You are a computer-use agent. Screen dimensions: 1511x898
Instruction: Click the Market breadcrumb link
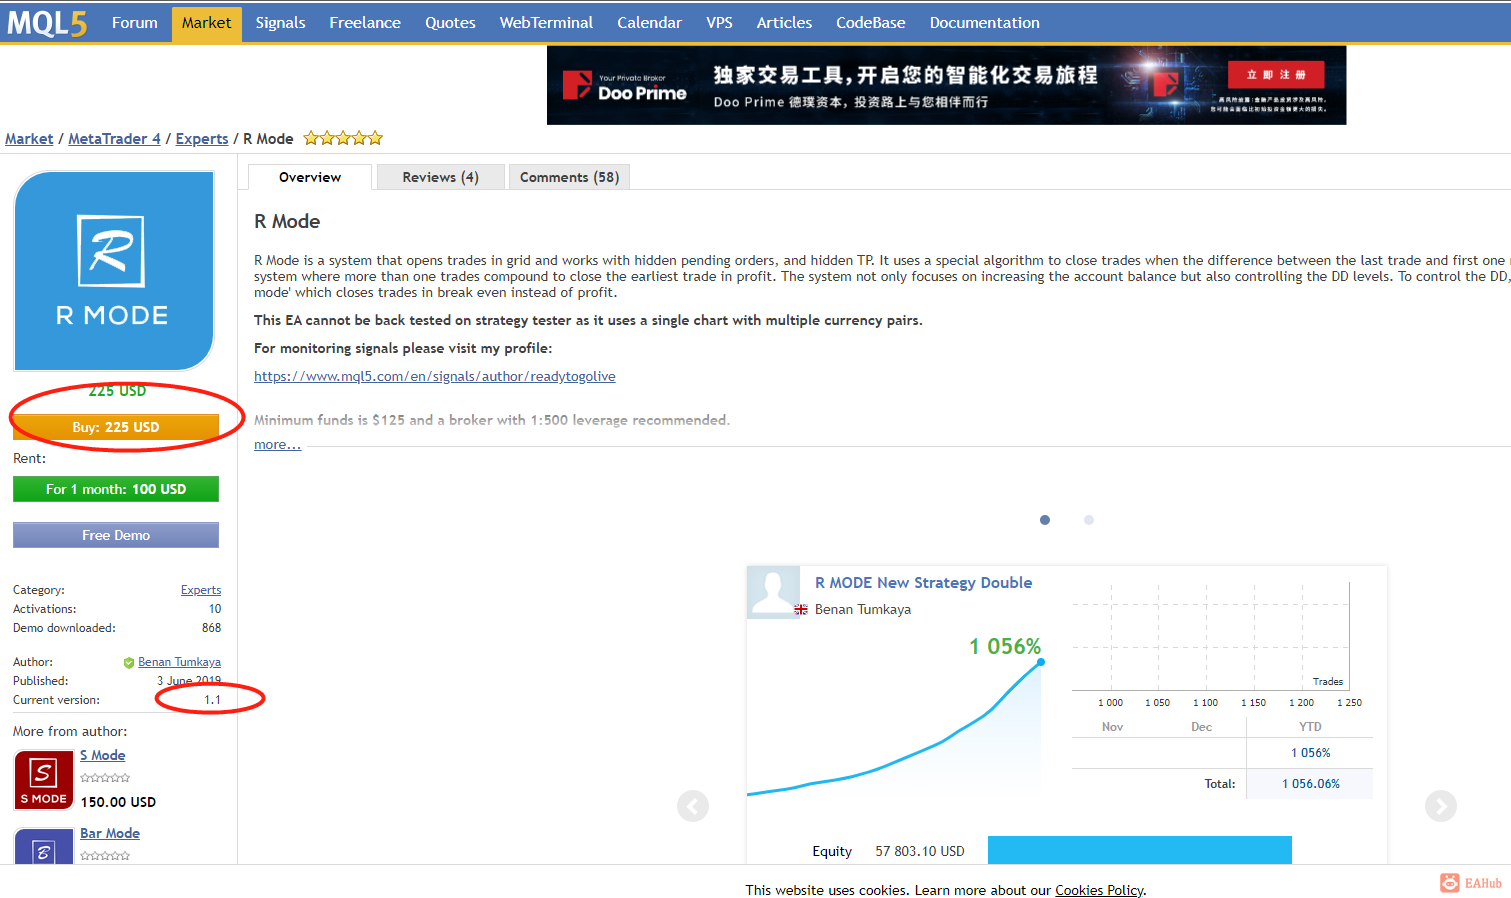click(29, 139)
